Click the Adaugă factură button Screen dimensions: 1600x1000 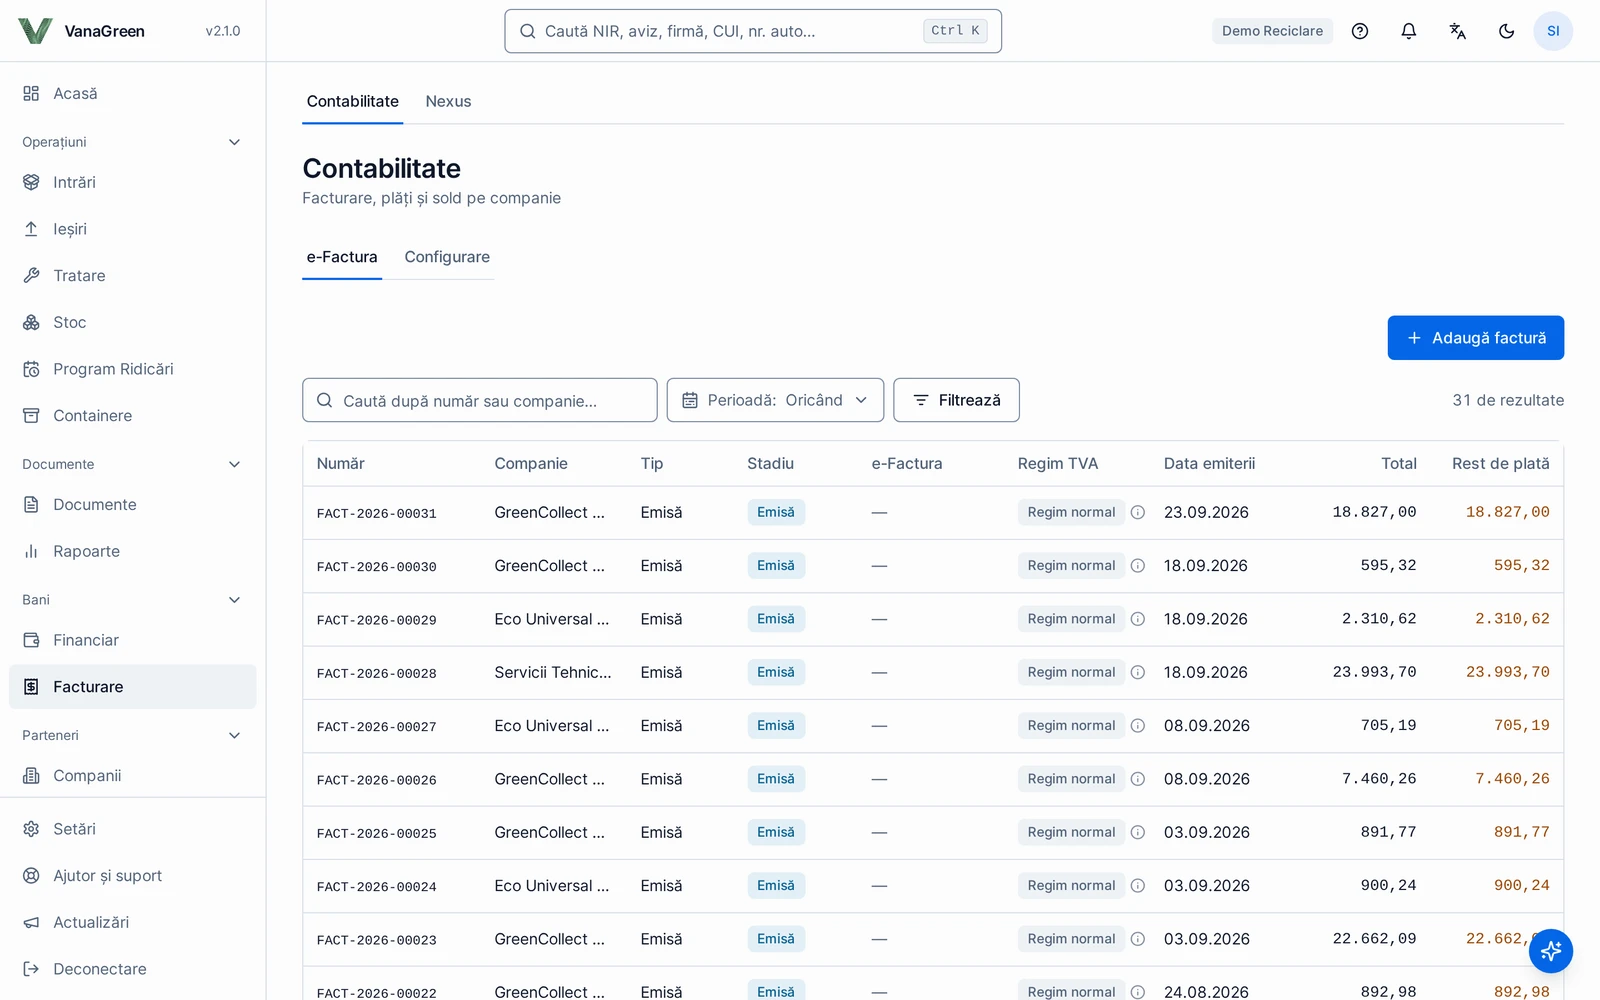click(x=1476, y=338)
